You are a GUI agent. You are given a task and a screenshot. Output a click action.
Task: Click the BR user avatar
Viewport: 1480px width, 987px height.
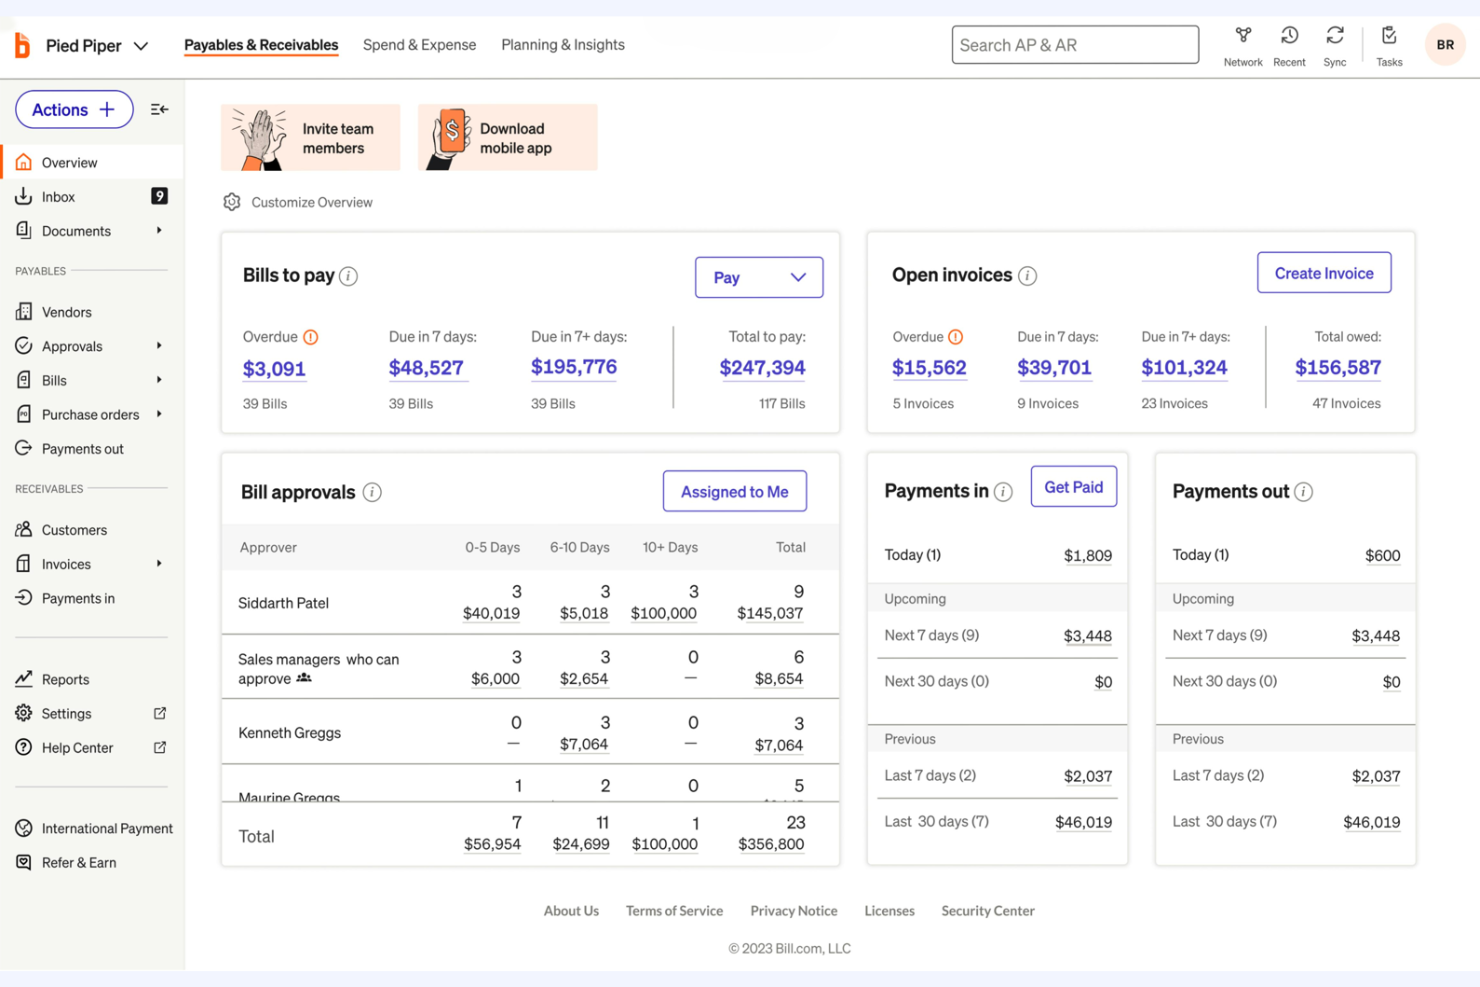click(1445, 45)
